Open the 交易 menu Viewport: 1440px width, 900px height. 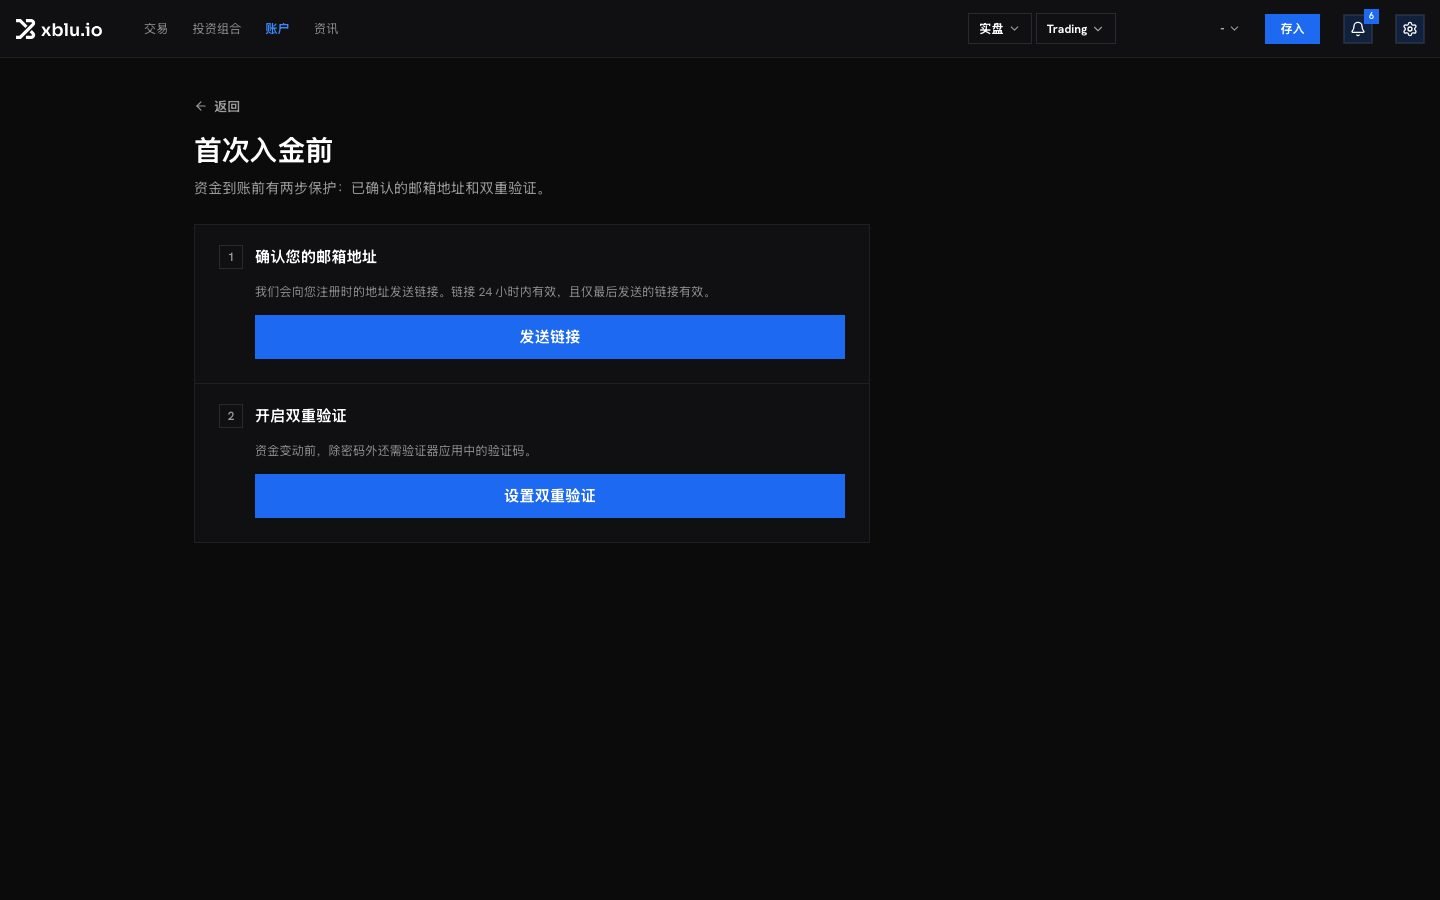coord(156,29)
